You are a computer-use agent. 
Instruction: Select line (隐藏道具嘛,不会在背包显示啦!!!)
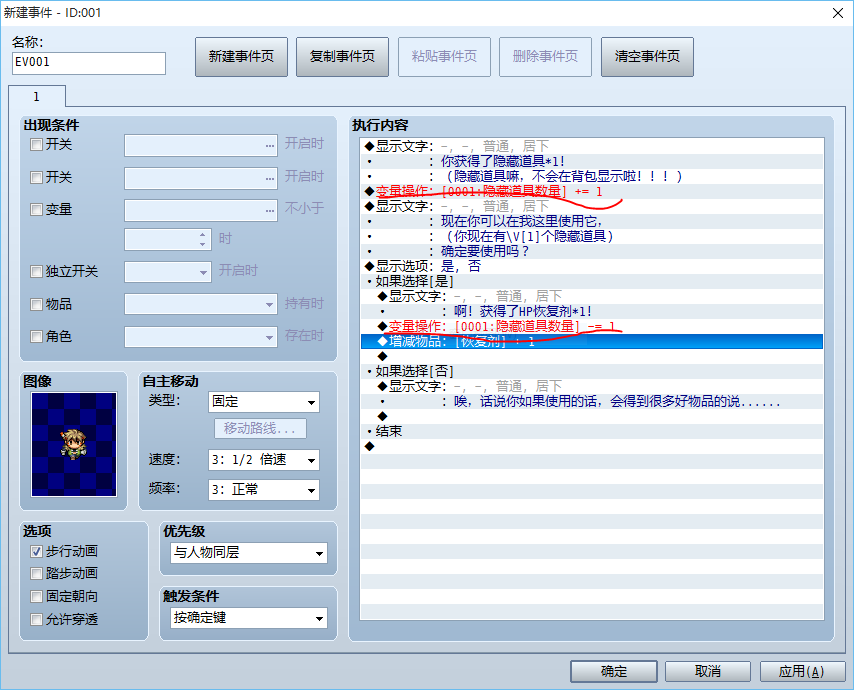click(x=591, y=176)
